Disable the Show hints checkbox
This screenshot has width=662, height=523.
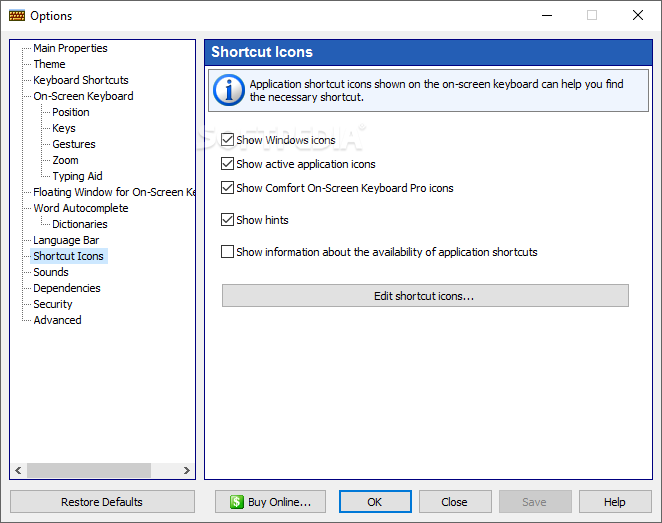click(x=228, y=220)
